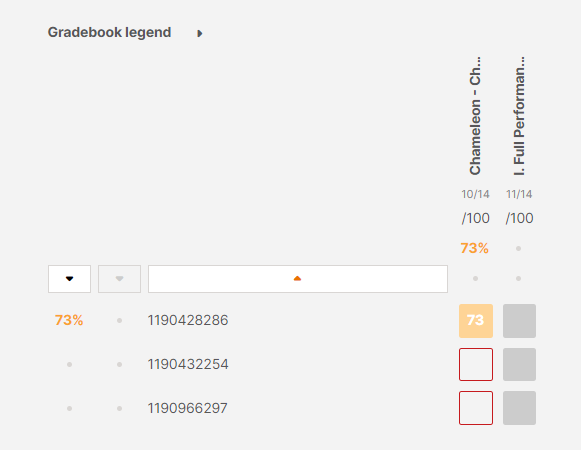Click the 10/14 date under Chameleon
581x450 pixels.
475,194
